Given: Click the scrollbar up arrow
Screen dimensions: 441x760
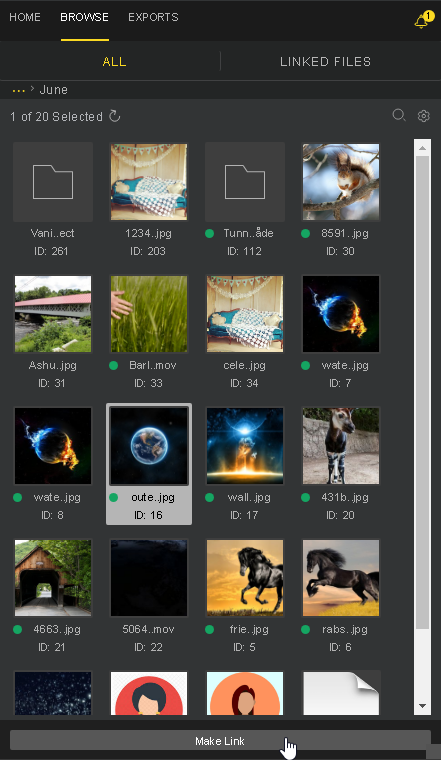Looking at the screenshot, I should (422, 148).
